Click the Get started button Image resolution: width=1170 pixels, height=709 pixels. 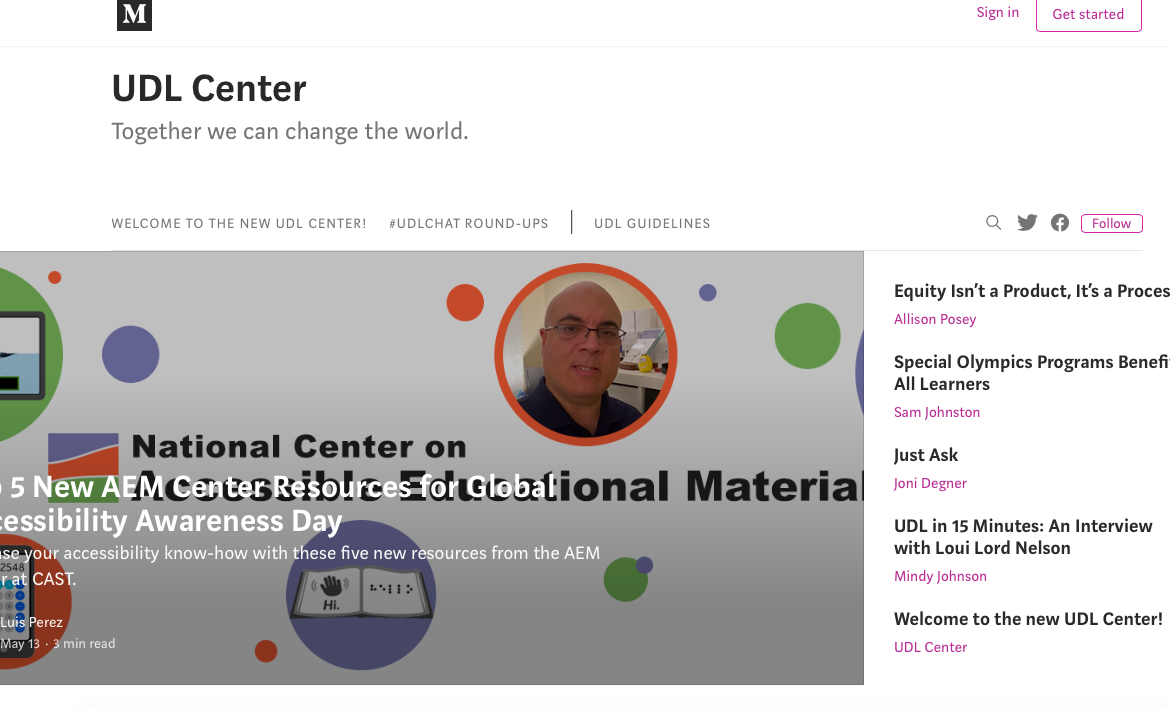click(x=1088, y=14)
